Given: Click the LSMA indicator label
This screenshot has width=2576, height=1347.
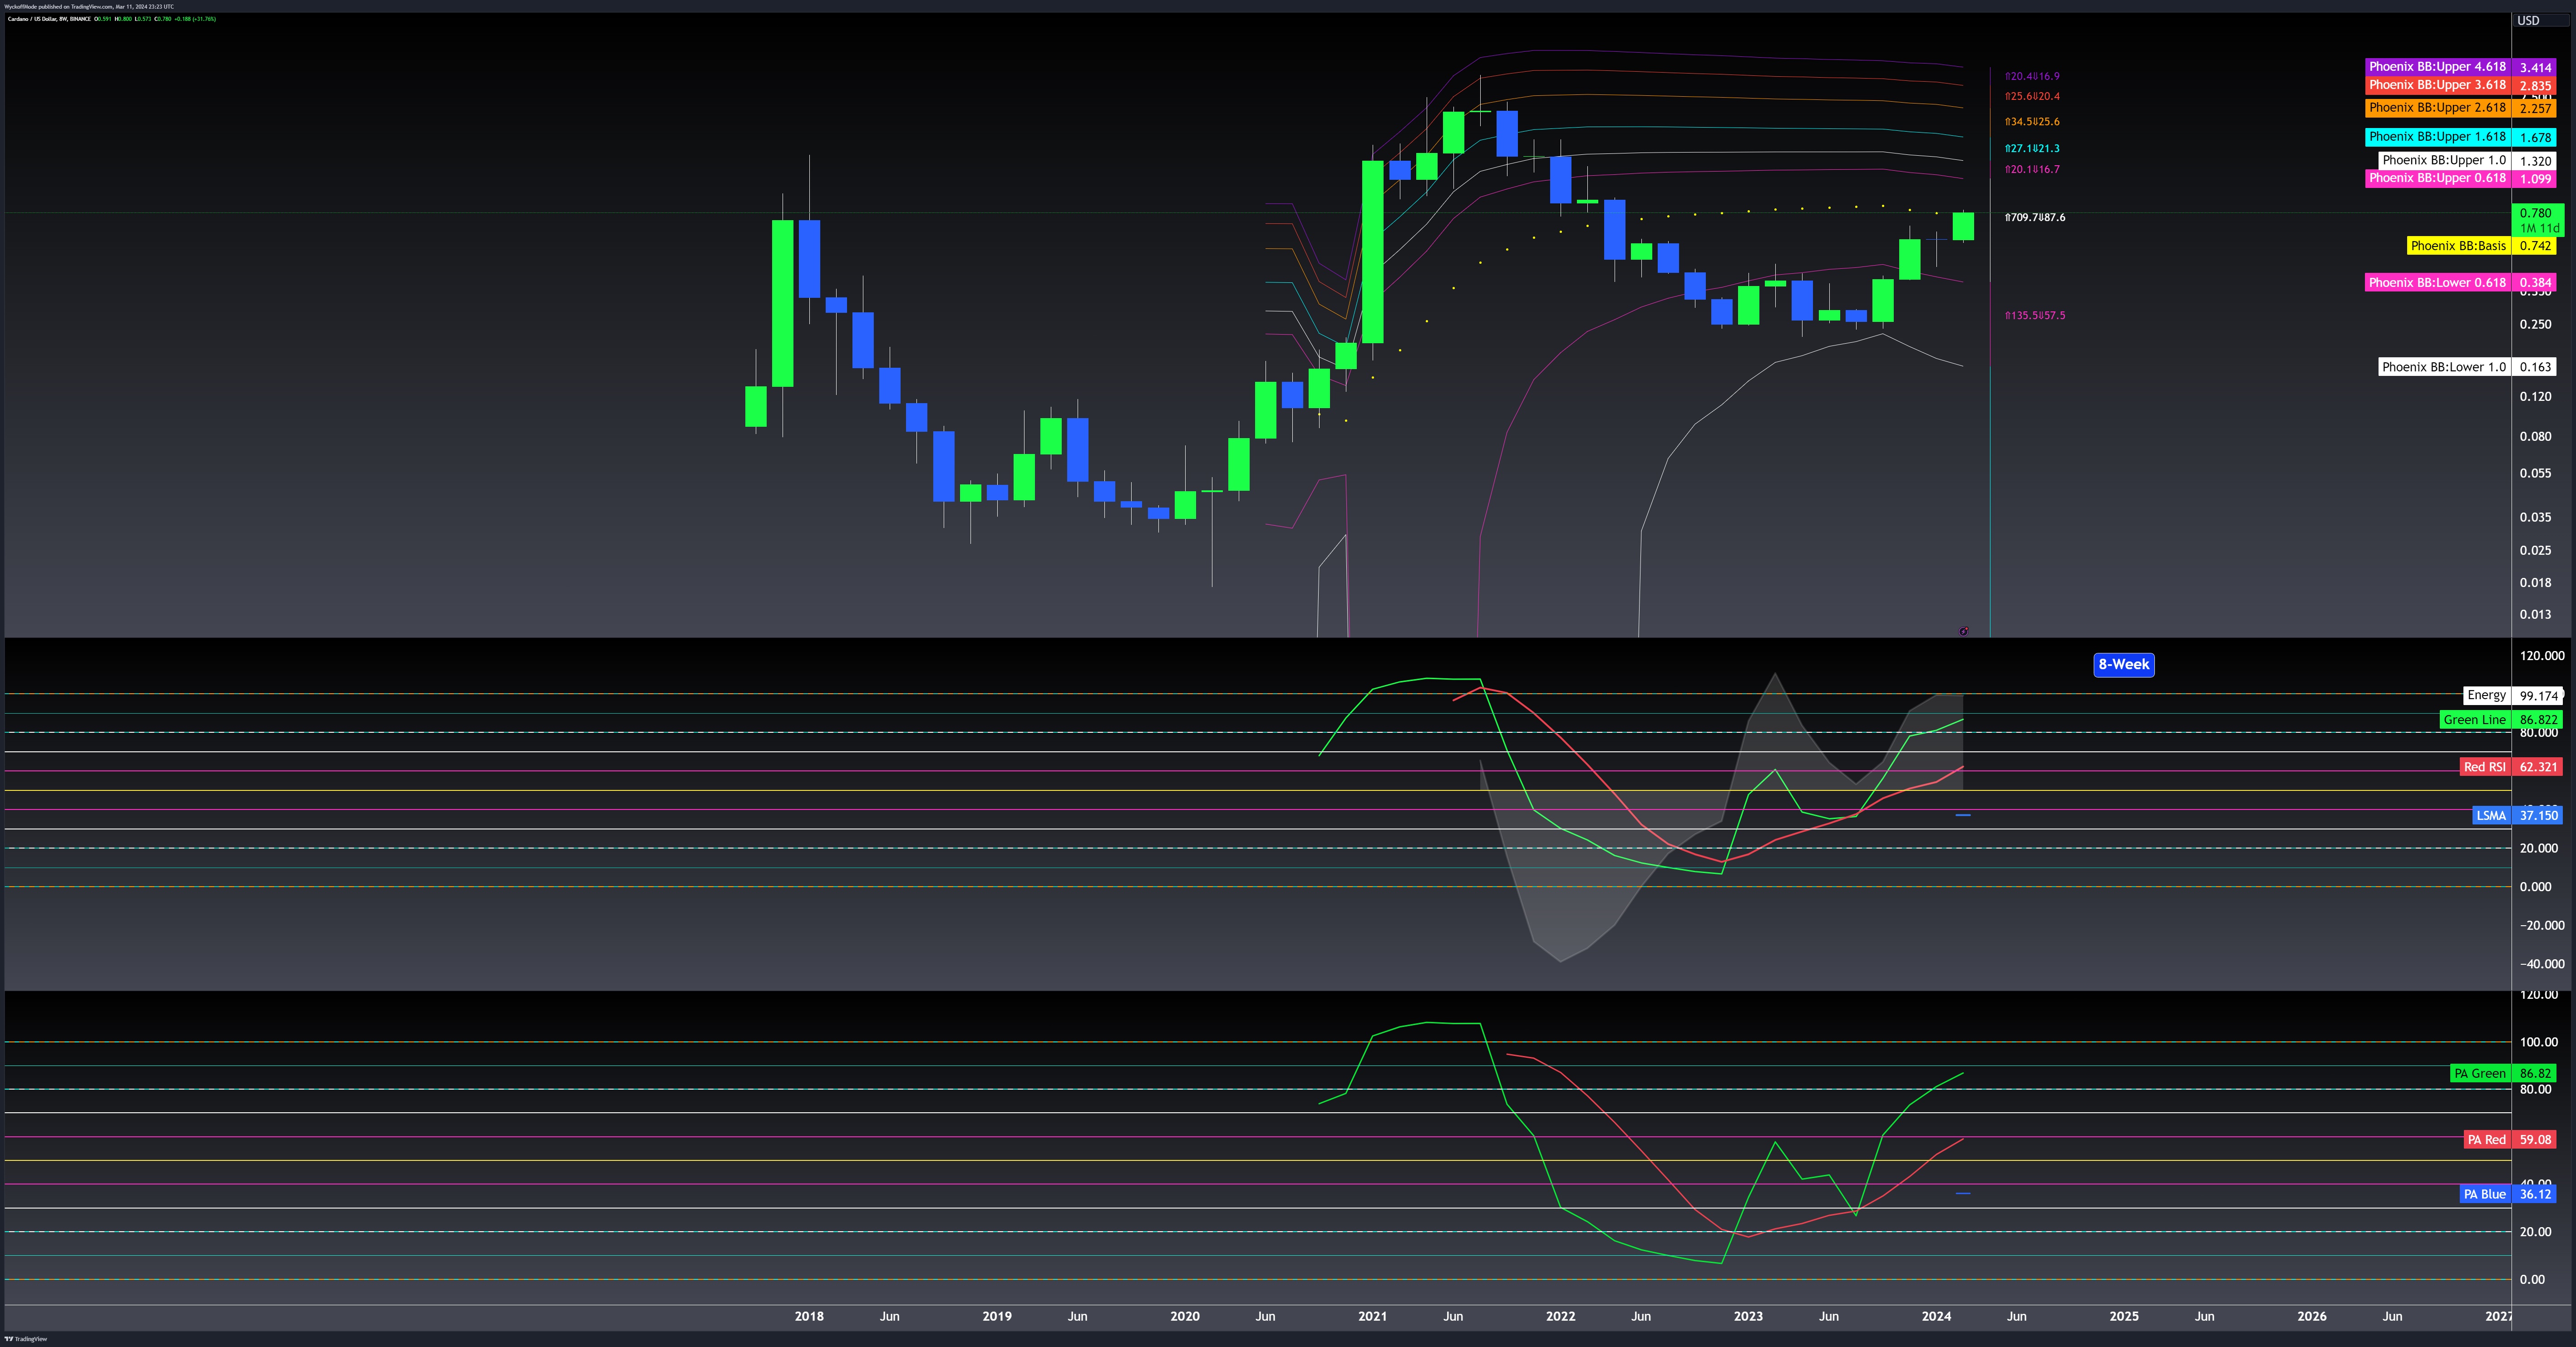Looking at the screenshot, I should click(2491, 816).
